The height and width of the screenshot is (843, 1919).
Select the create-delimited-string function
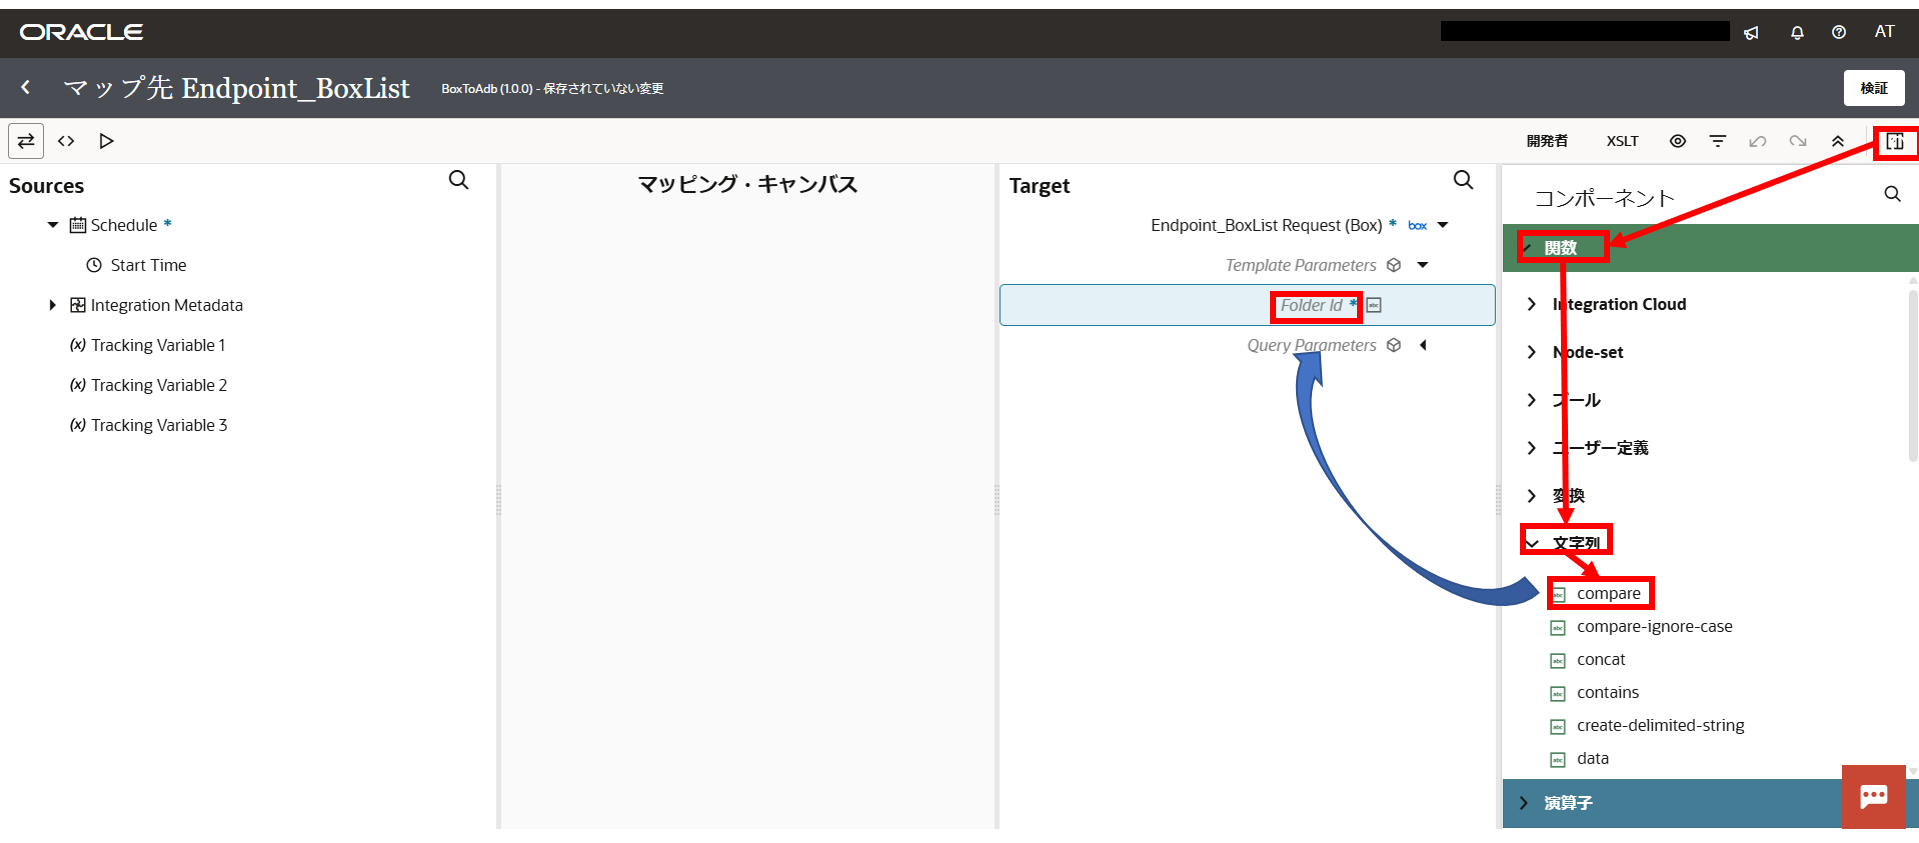pos(1660,726)
